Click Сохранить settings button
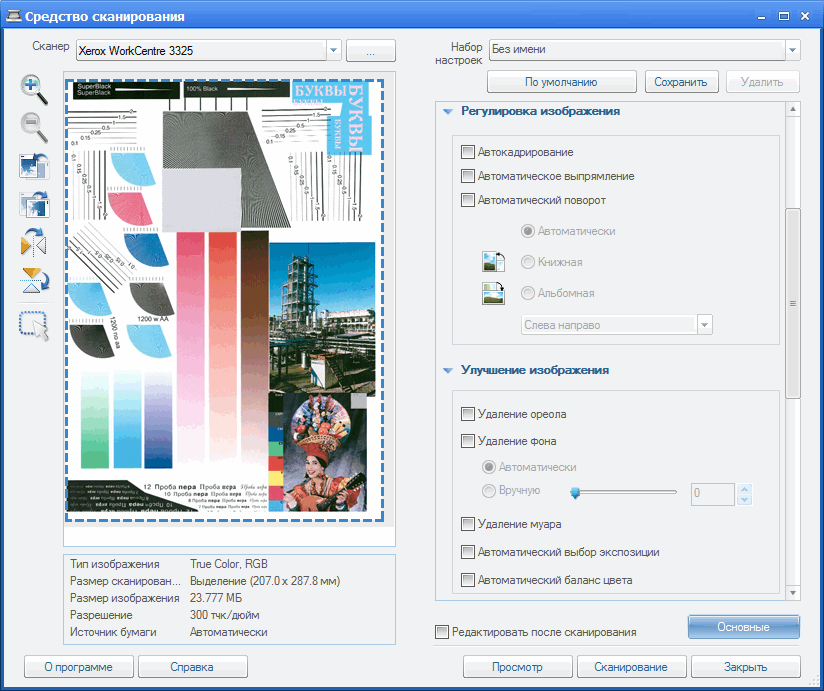824x691 pixels. (x=681, y=82)
